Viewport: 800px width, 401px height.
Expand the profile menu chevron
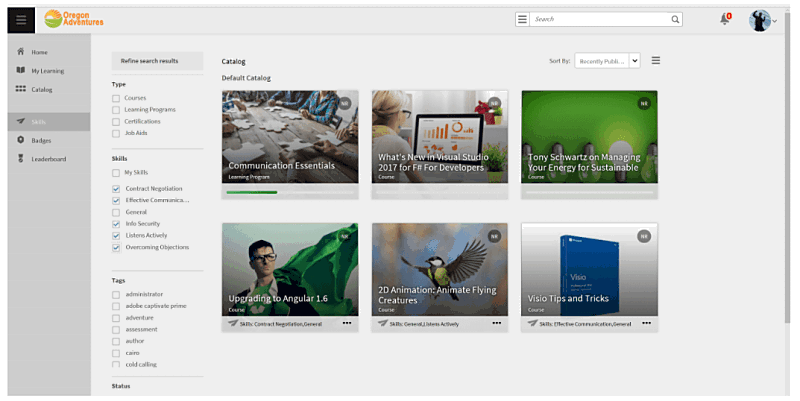[774, 21]
